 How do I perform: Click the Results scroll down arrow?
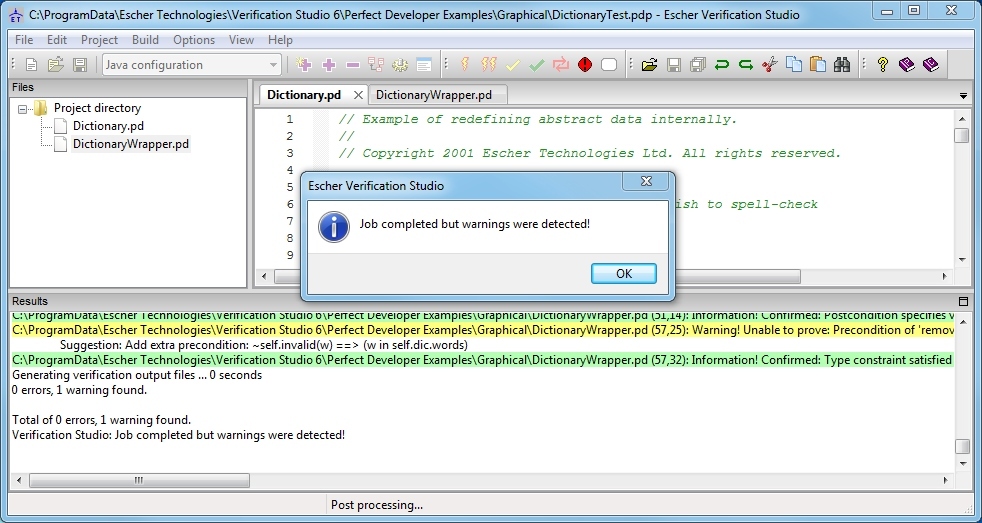tap(963, 464)
